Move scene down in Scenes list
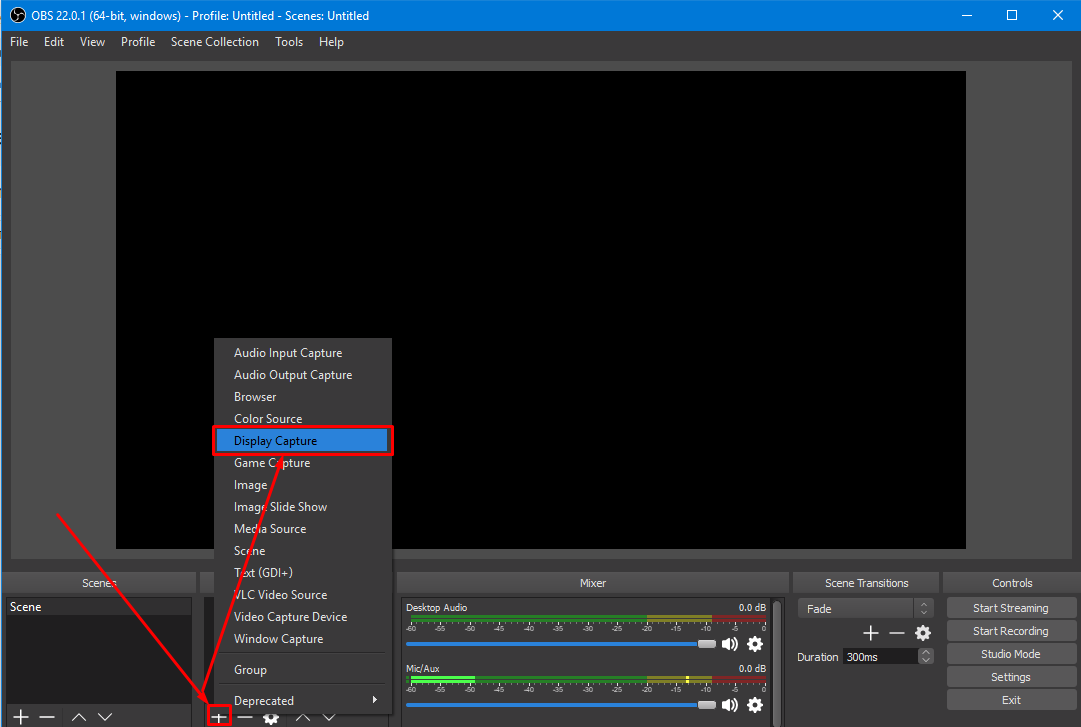The image size is (1081, 727). 105,717
